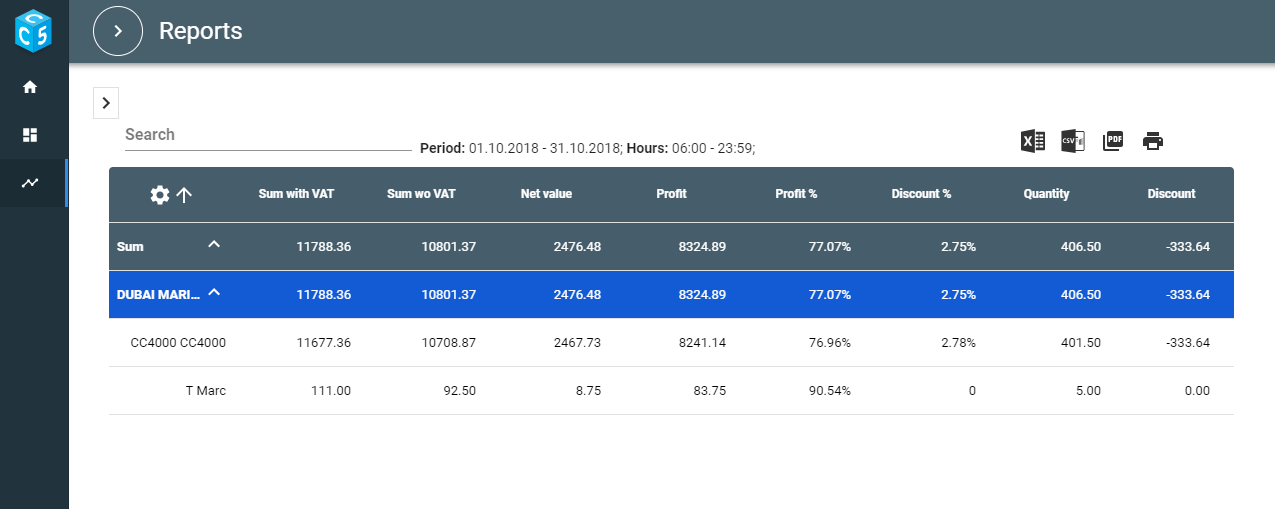Open the Dashboard from sidebar

(30, 135)
